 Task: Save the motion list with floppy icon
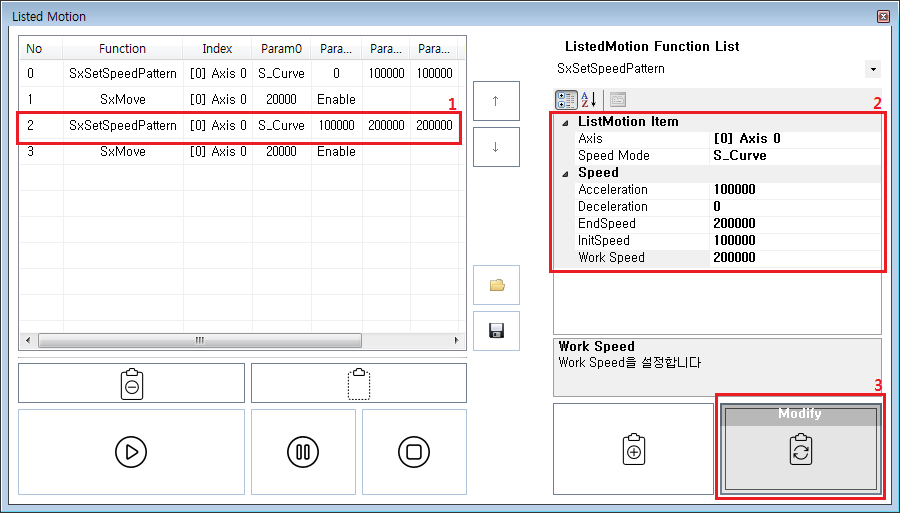pyautogui.click(x=496, y=331)
